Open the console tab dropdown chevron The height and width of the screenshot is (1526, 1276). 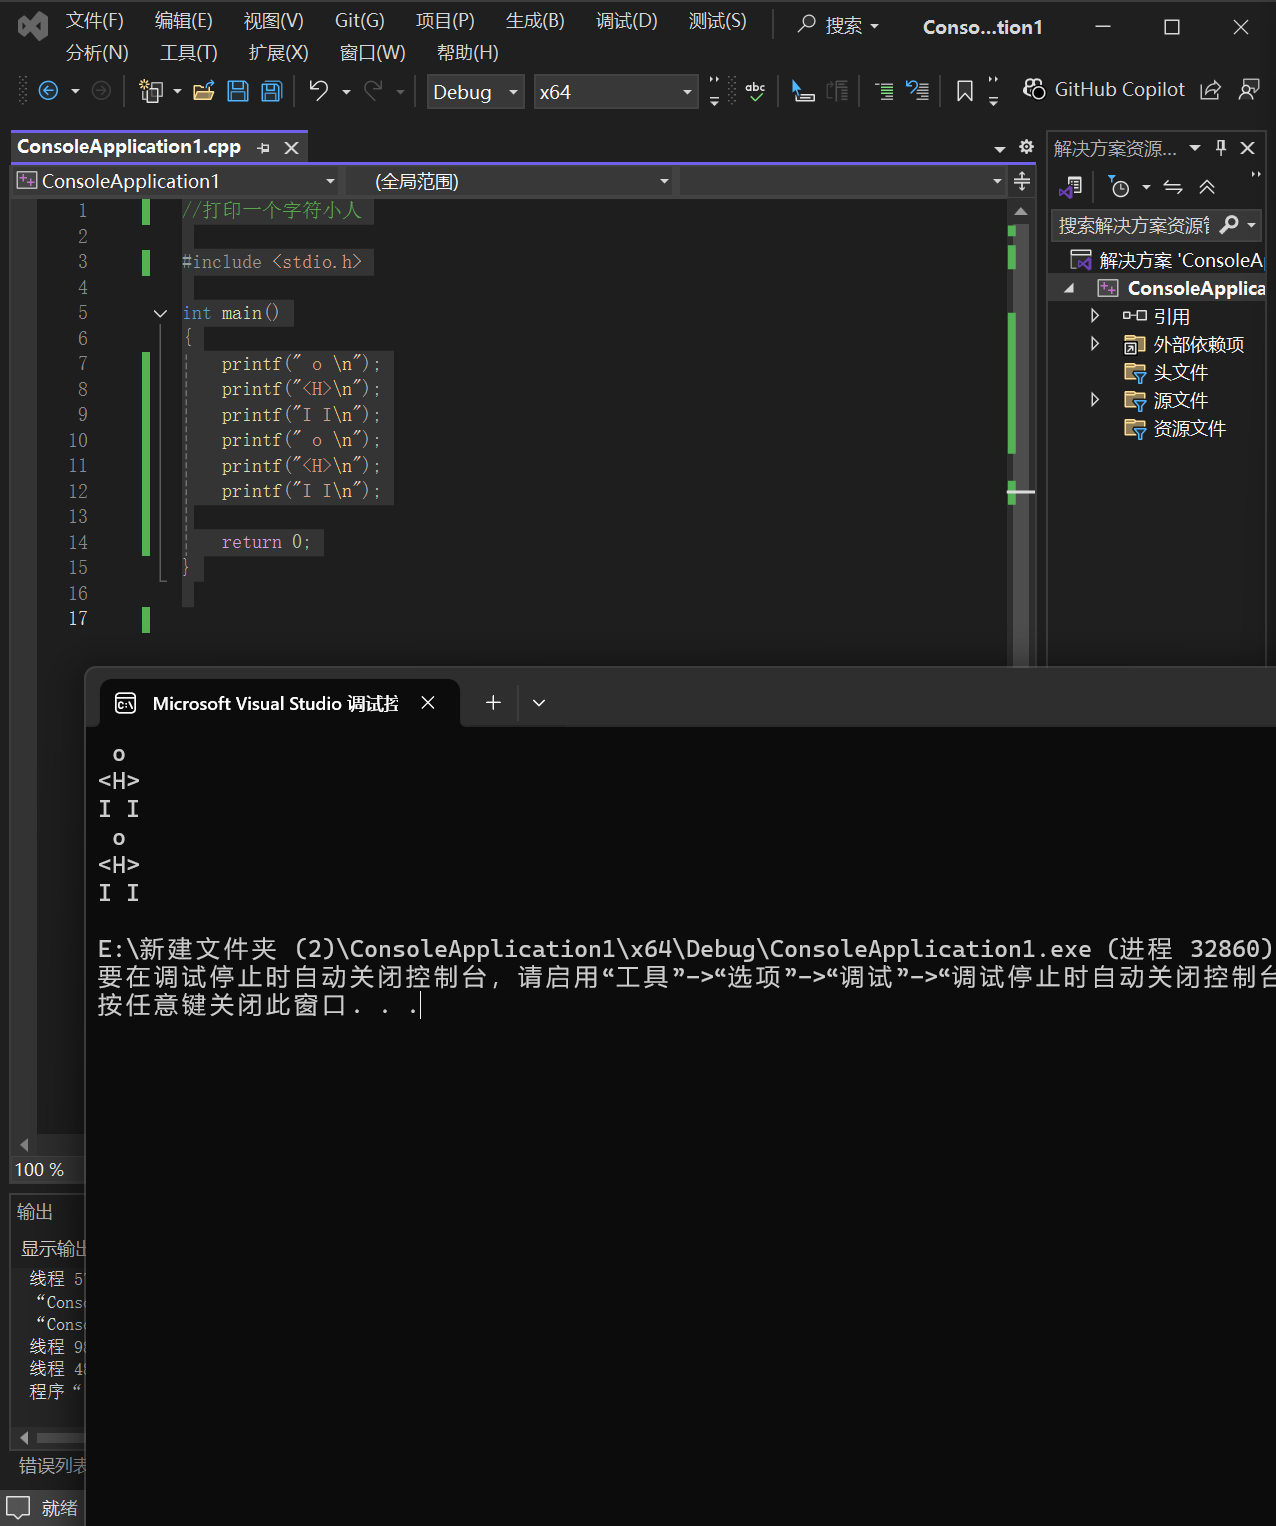pos(539,703)
